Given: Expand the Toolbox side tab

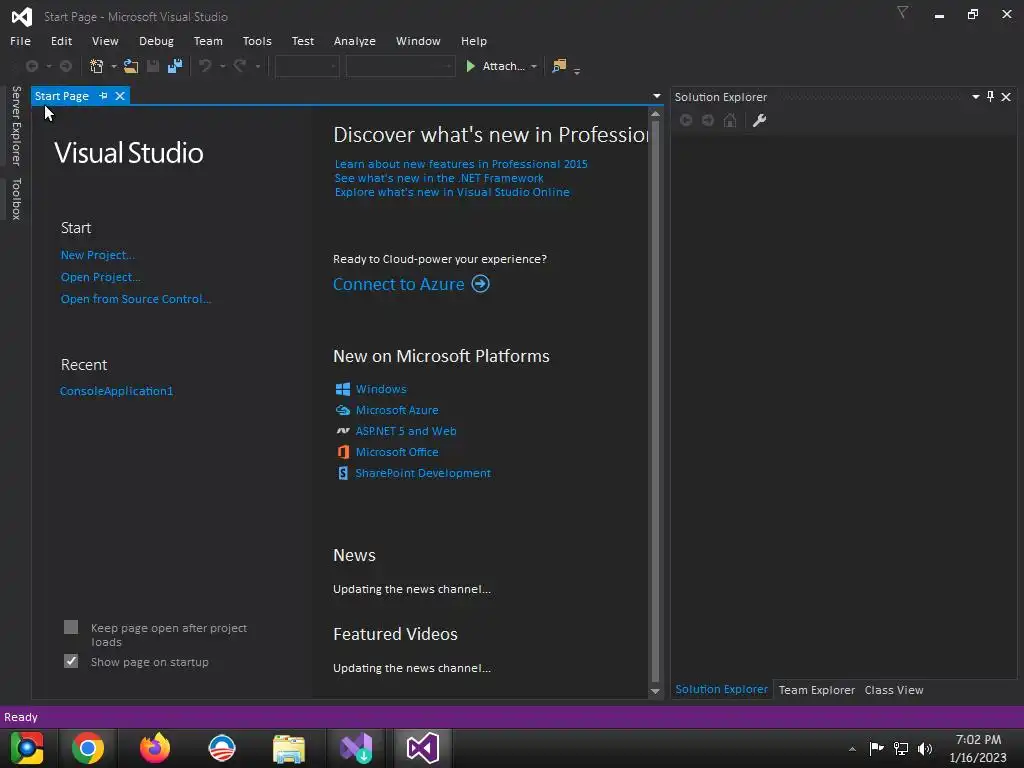Looking at the screenshot, I should [x=16, y=199].
